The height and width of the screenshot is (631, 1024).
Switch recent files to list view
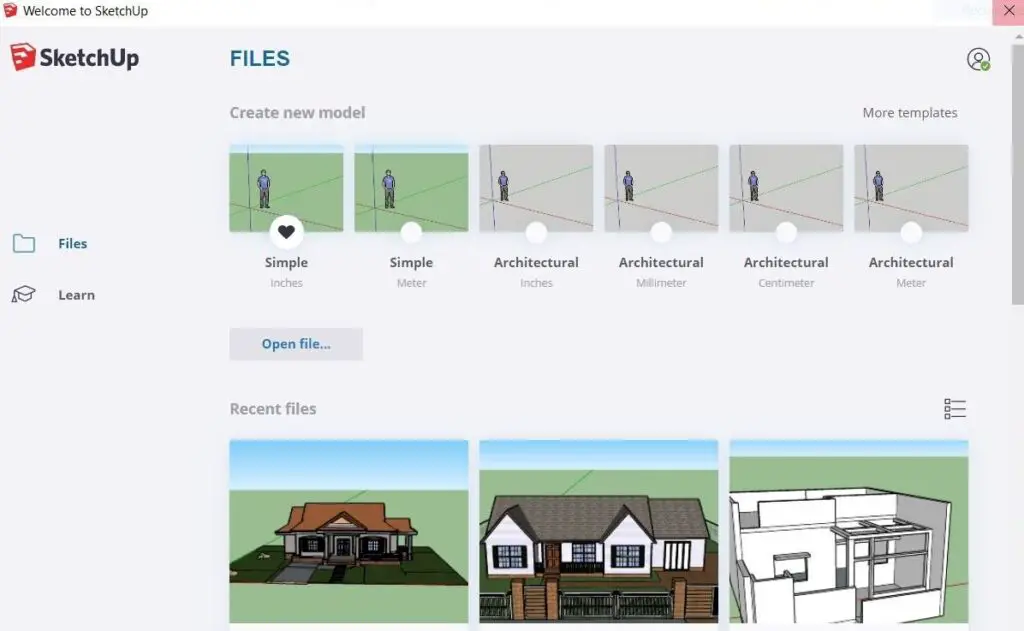point(955,409)
